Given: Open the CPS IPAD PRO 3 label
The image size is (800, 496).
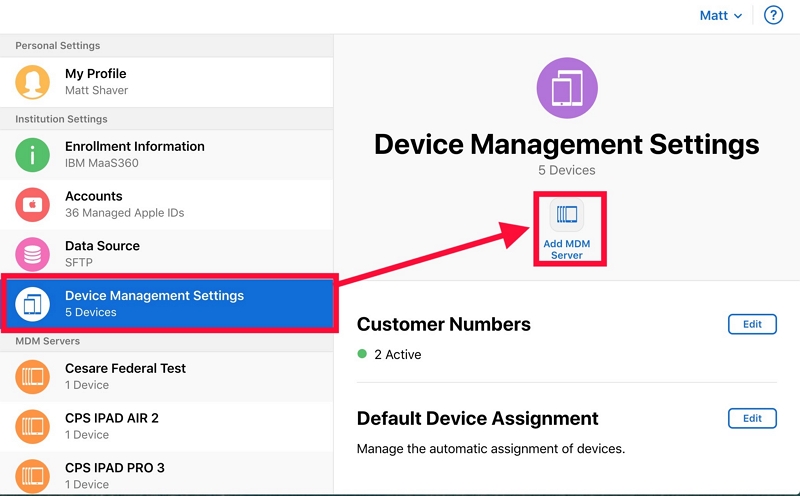Looking at the screenshot, I should (115, 467).
